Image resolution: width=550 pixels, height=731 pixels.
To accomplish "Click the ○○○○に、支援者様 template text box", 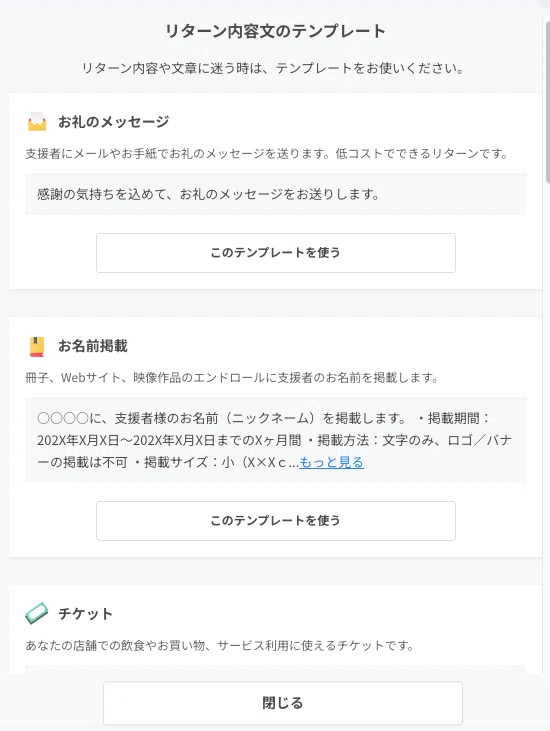I will [275, 440].
